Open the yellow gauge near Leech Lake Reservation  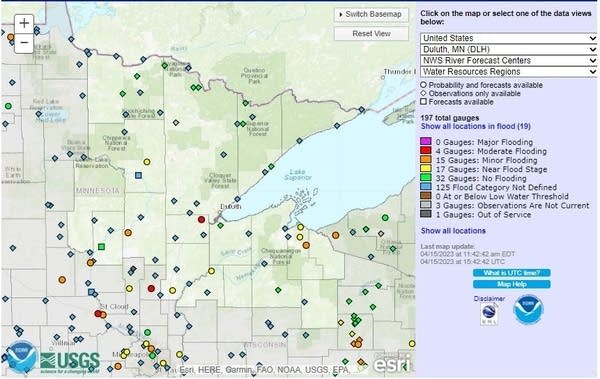coord(147,162)
